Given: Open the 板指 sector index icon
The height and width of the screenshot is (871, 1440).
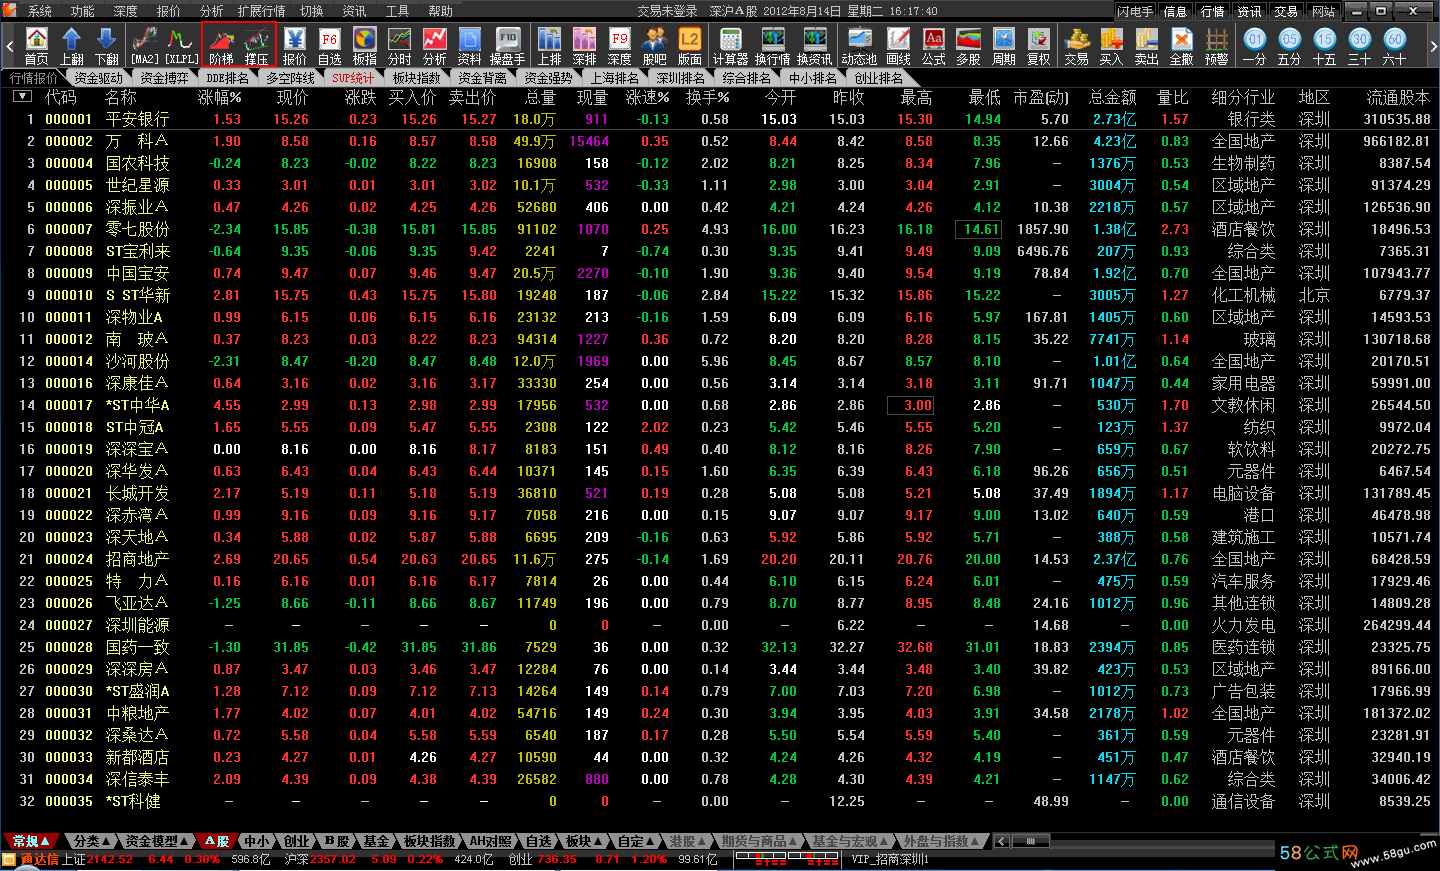Looking at the screenshot, I should (365, 46).
